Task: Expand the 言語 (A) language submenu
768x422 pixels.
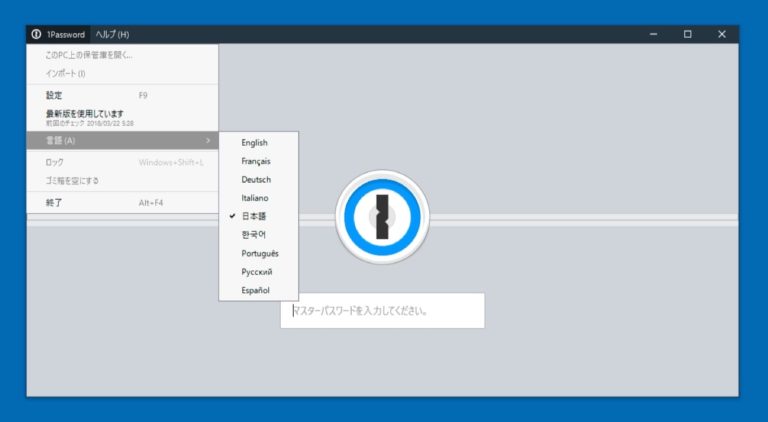Action: 61,141
